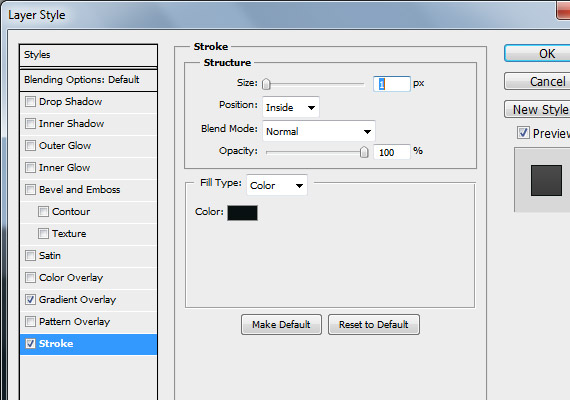
Task: Click the Opacity value field showing 100
Action: 392,152
